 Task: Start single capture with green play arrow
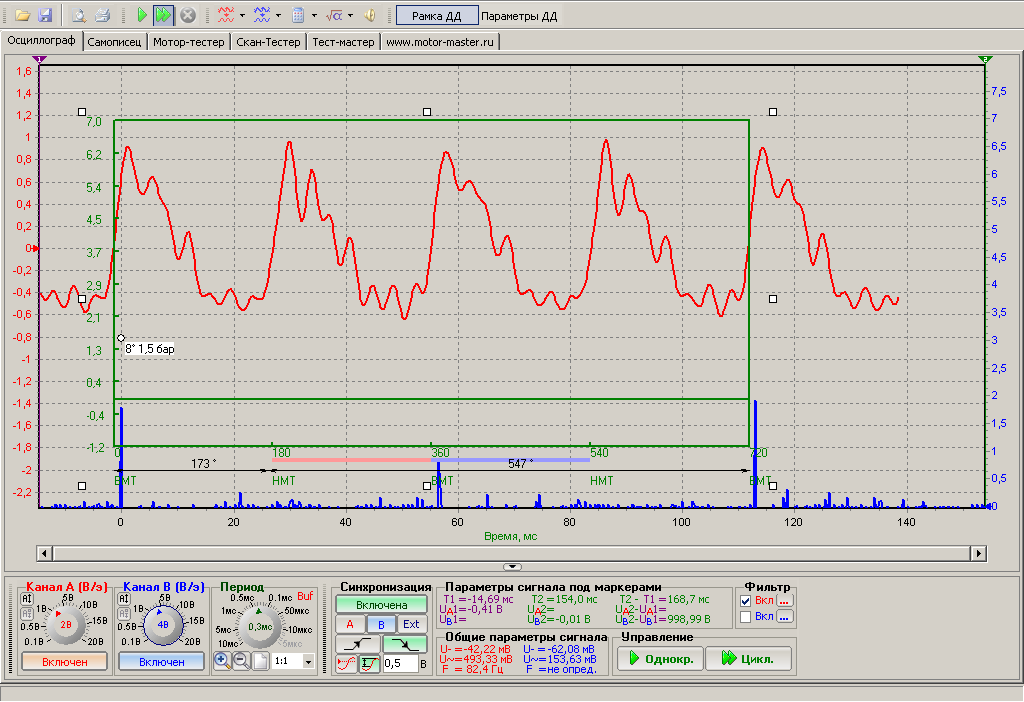[142, 15]
